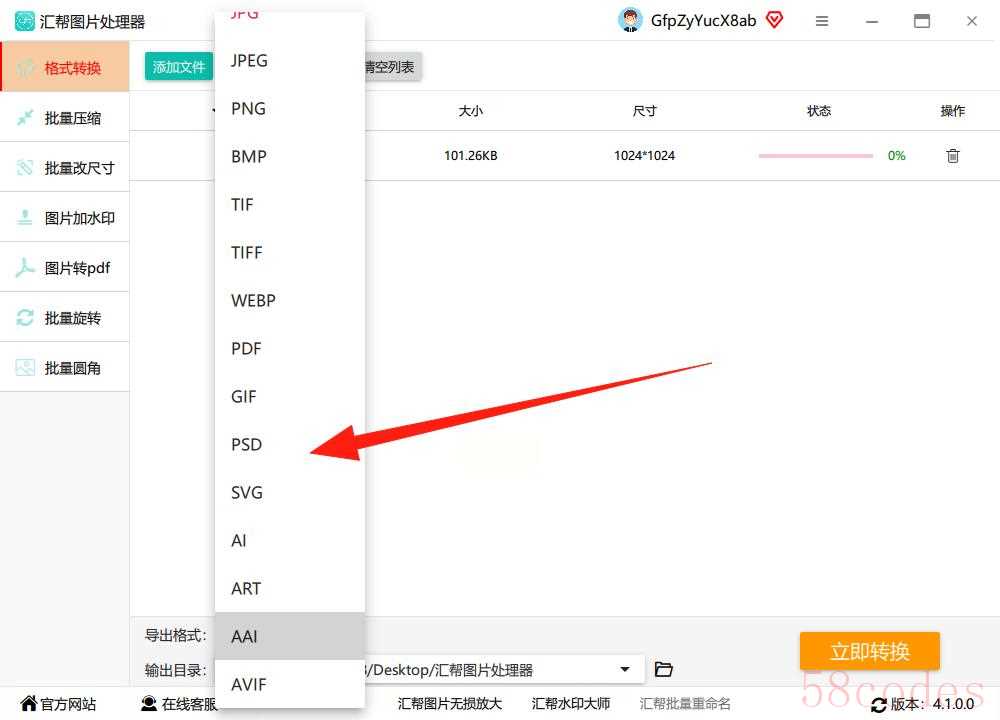Select TIF format option
Image resolution: width=1000 pixels, height=720 pixels.
point(290,205)
